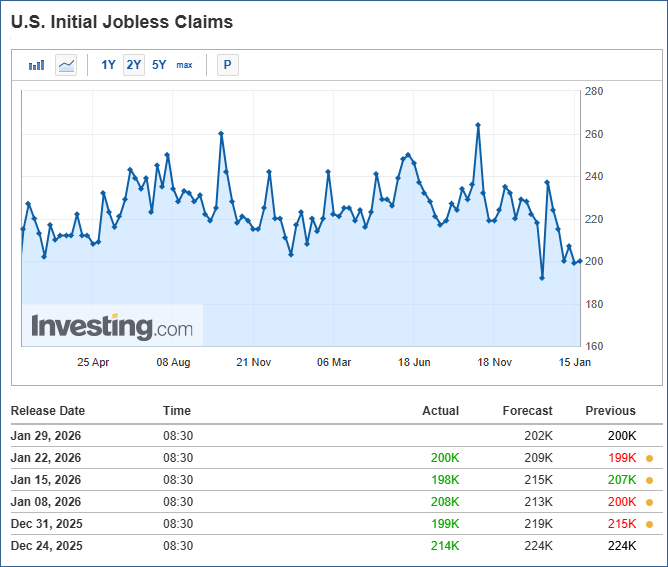Select the area line chart icon

tap(66, 65)
